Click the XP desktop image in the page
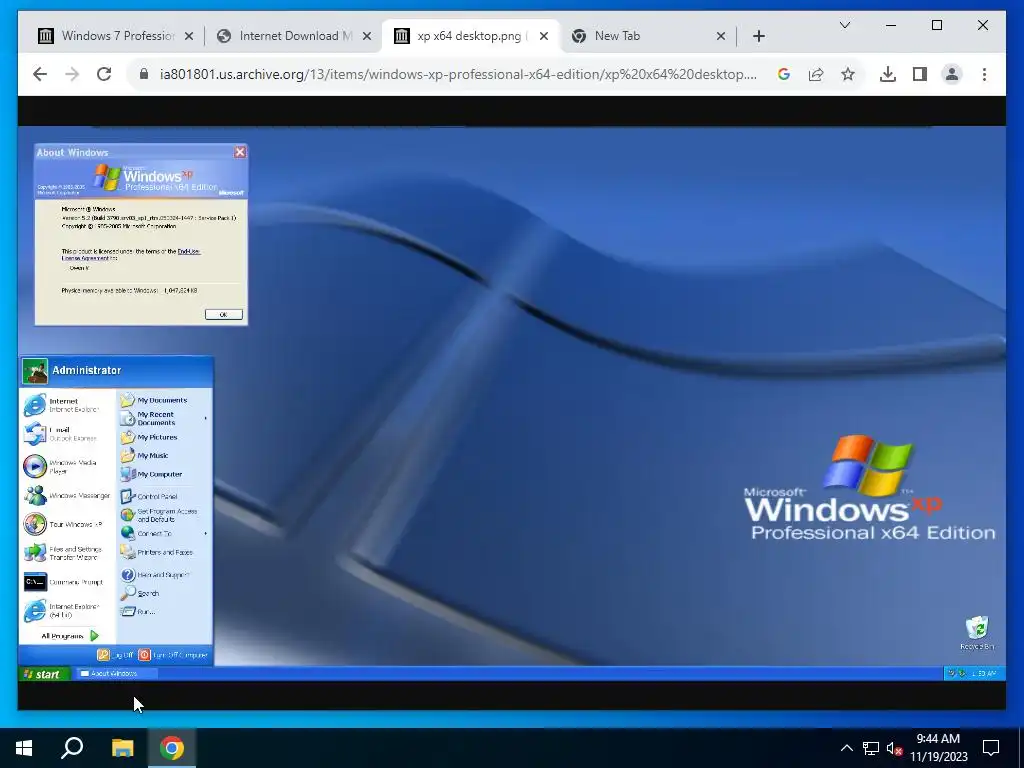 coord(511,403)
